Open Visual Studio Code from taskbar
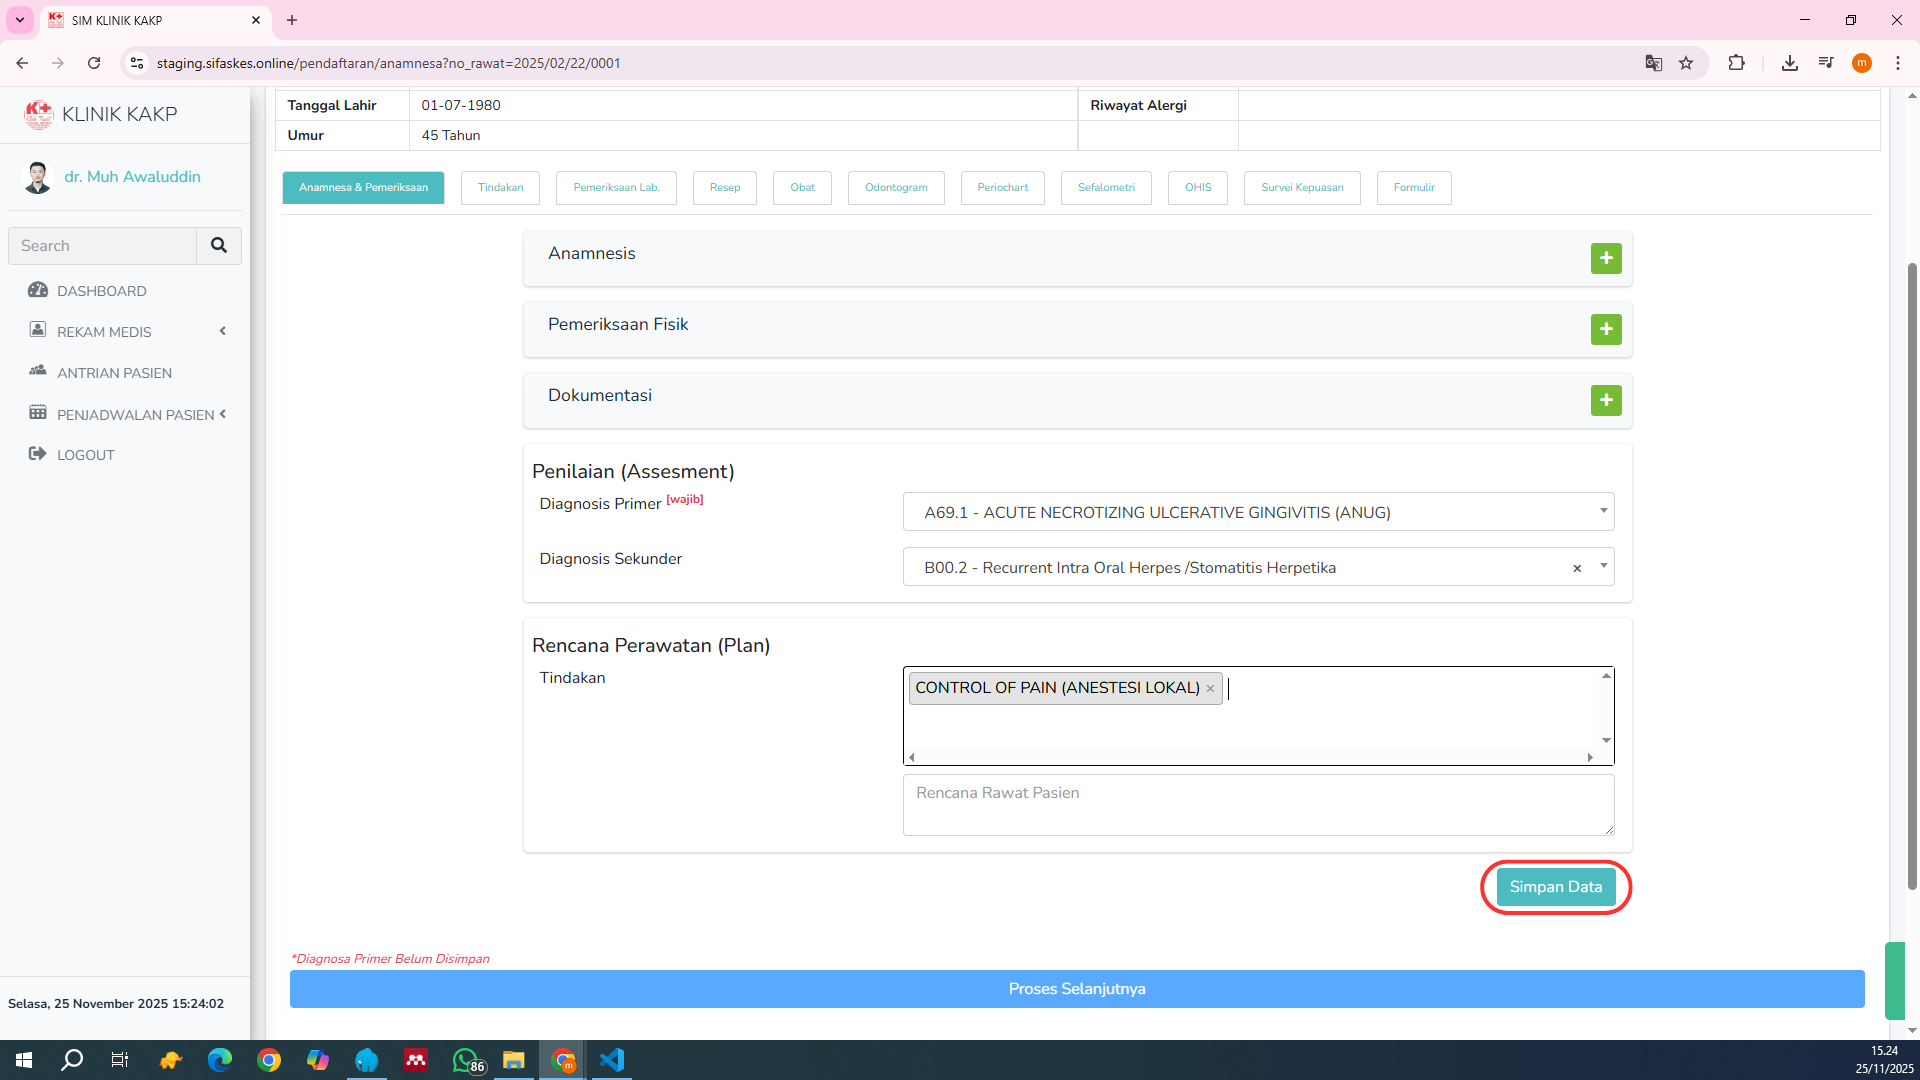This screenshot has width=1920, height=1080. pos(612,1060)
